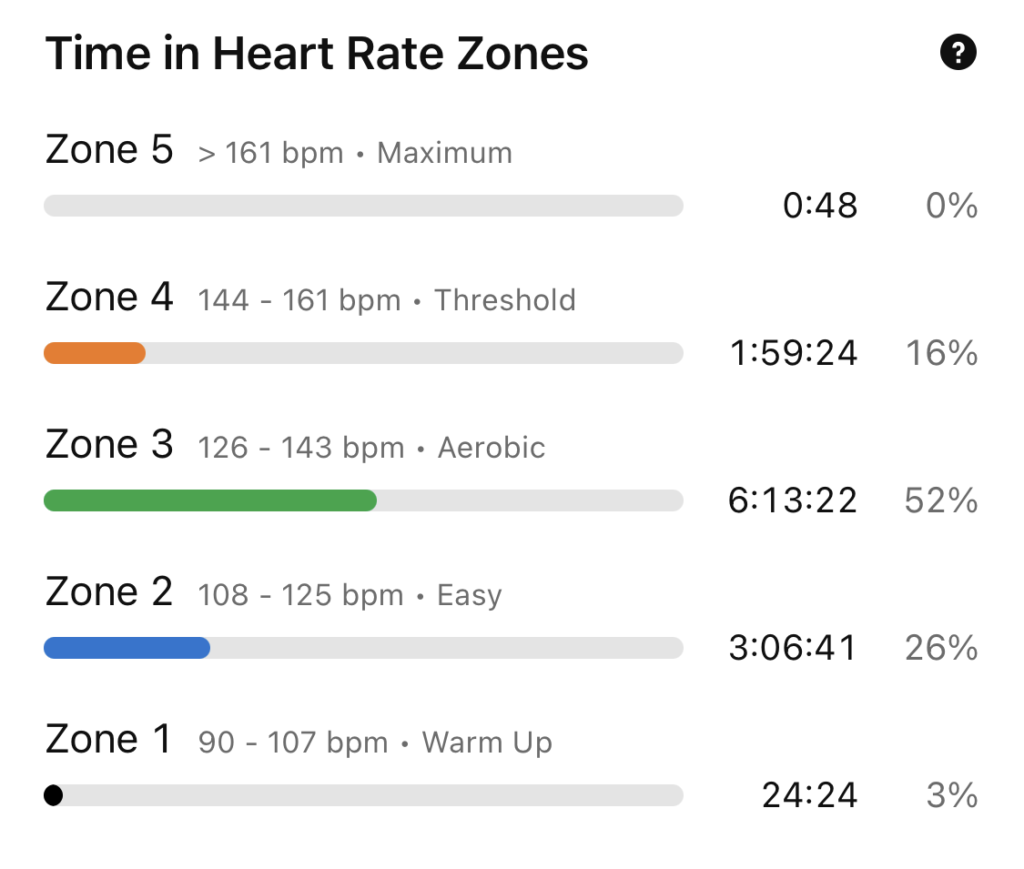Click the 0:48 Zone 5 duration
Viewport: 1024px width, 869px height.
click(x=820, y=206)
